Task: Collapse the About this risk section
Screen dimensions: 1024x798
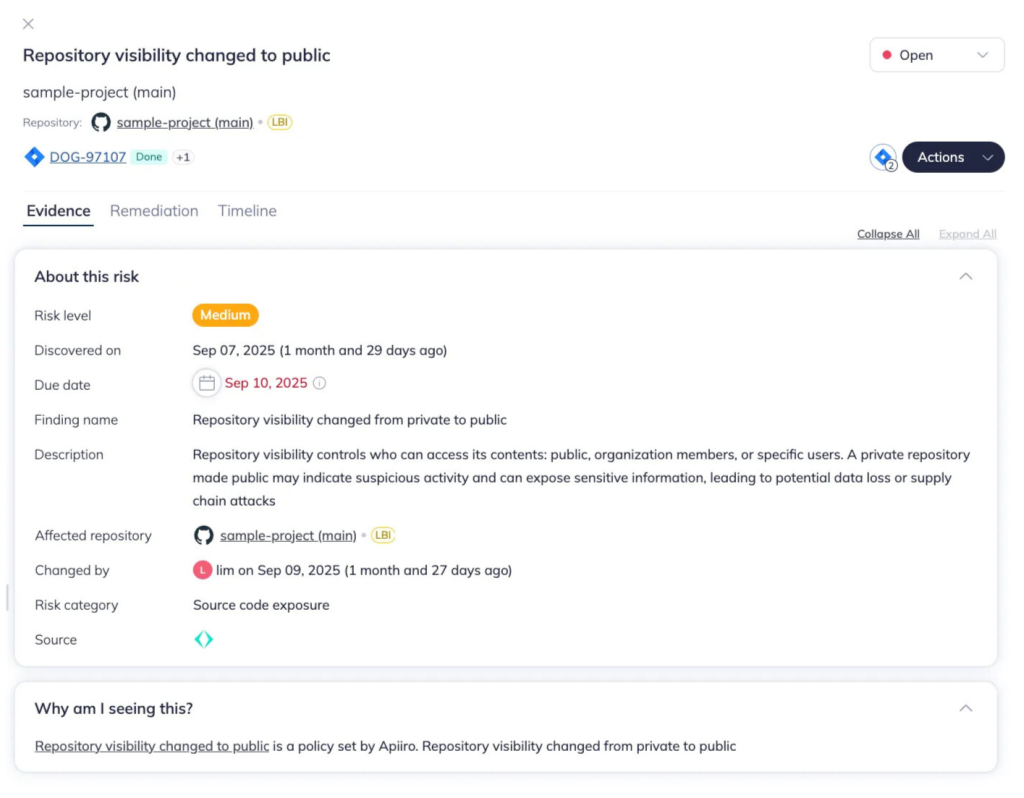Action: click(965, 276)
